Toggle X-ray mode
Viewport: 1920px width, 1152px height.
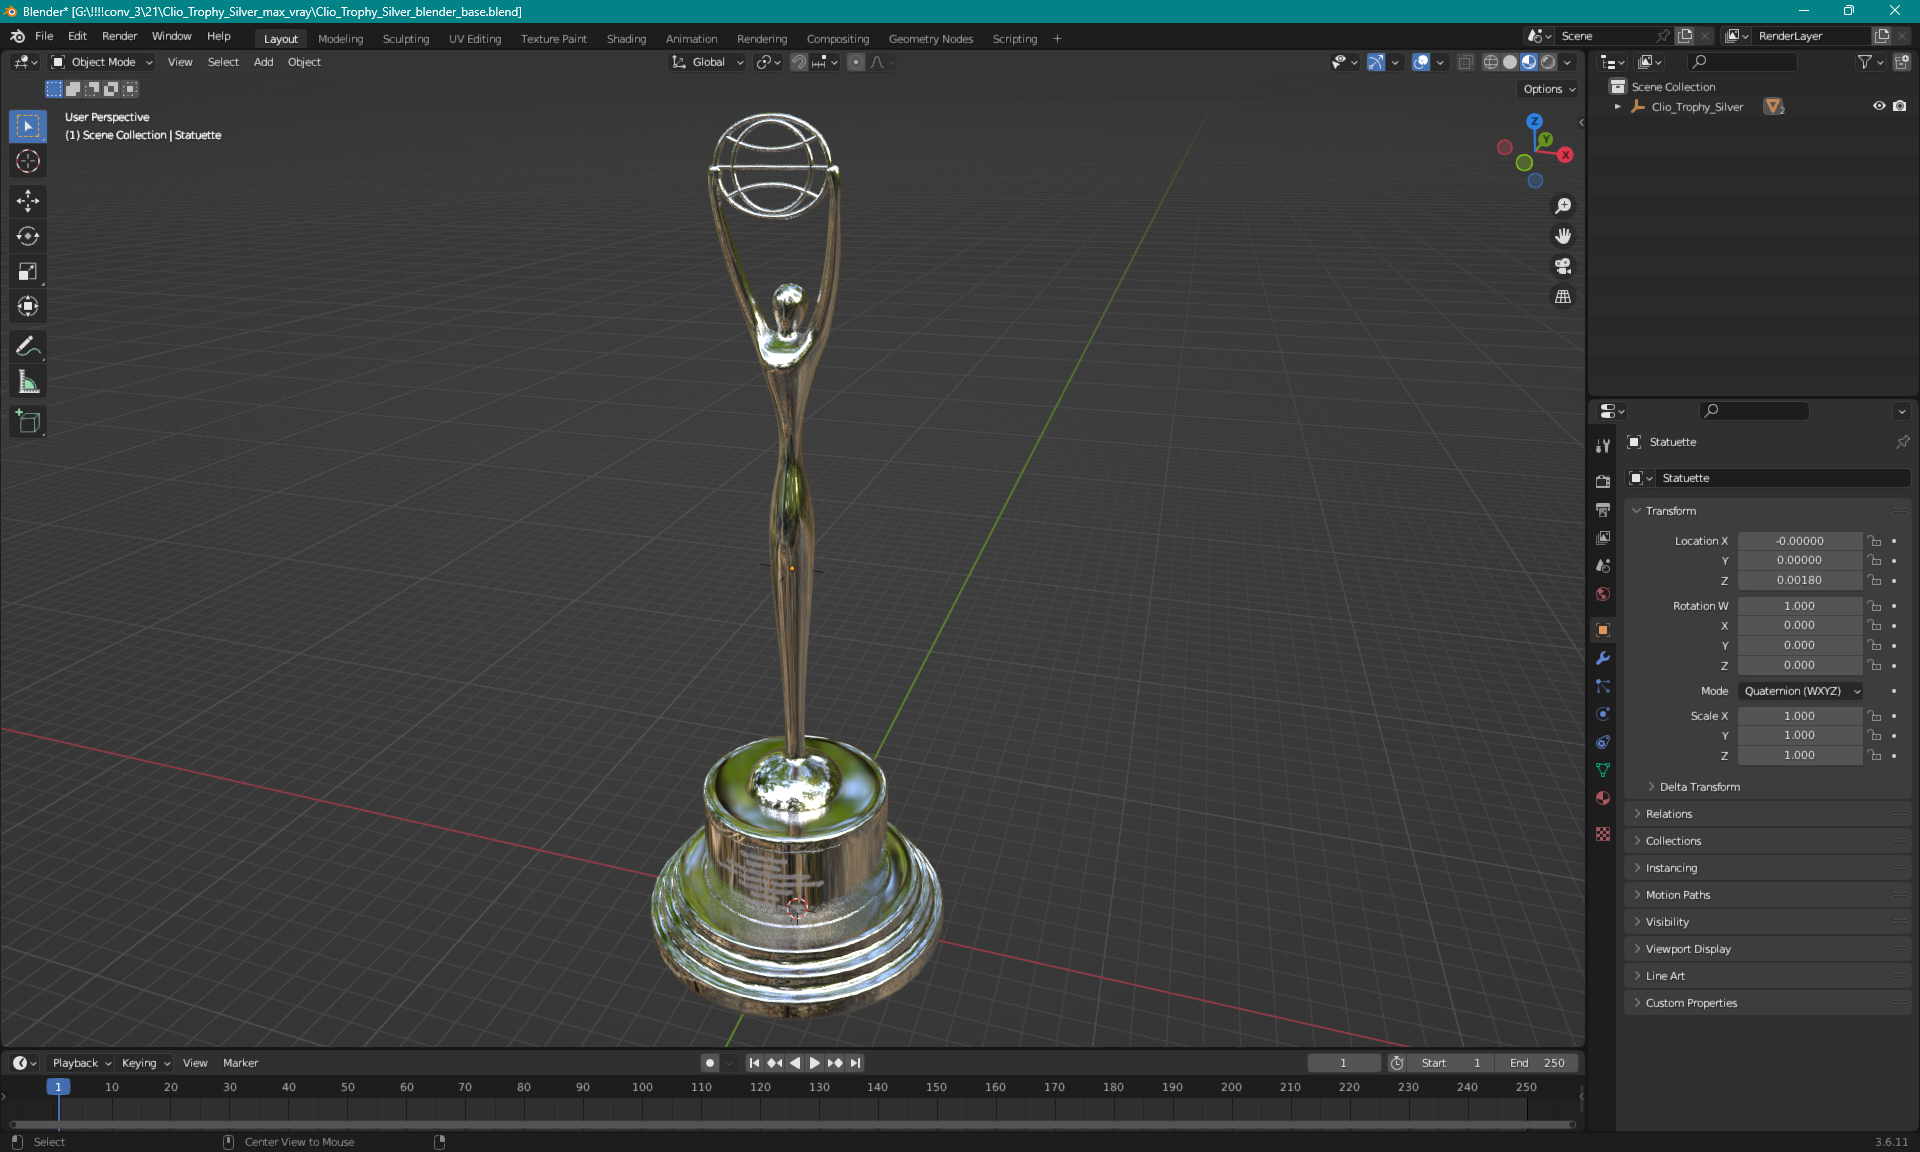coord(1465,62)
